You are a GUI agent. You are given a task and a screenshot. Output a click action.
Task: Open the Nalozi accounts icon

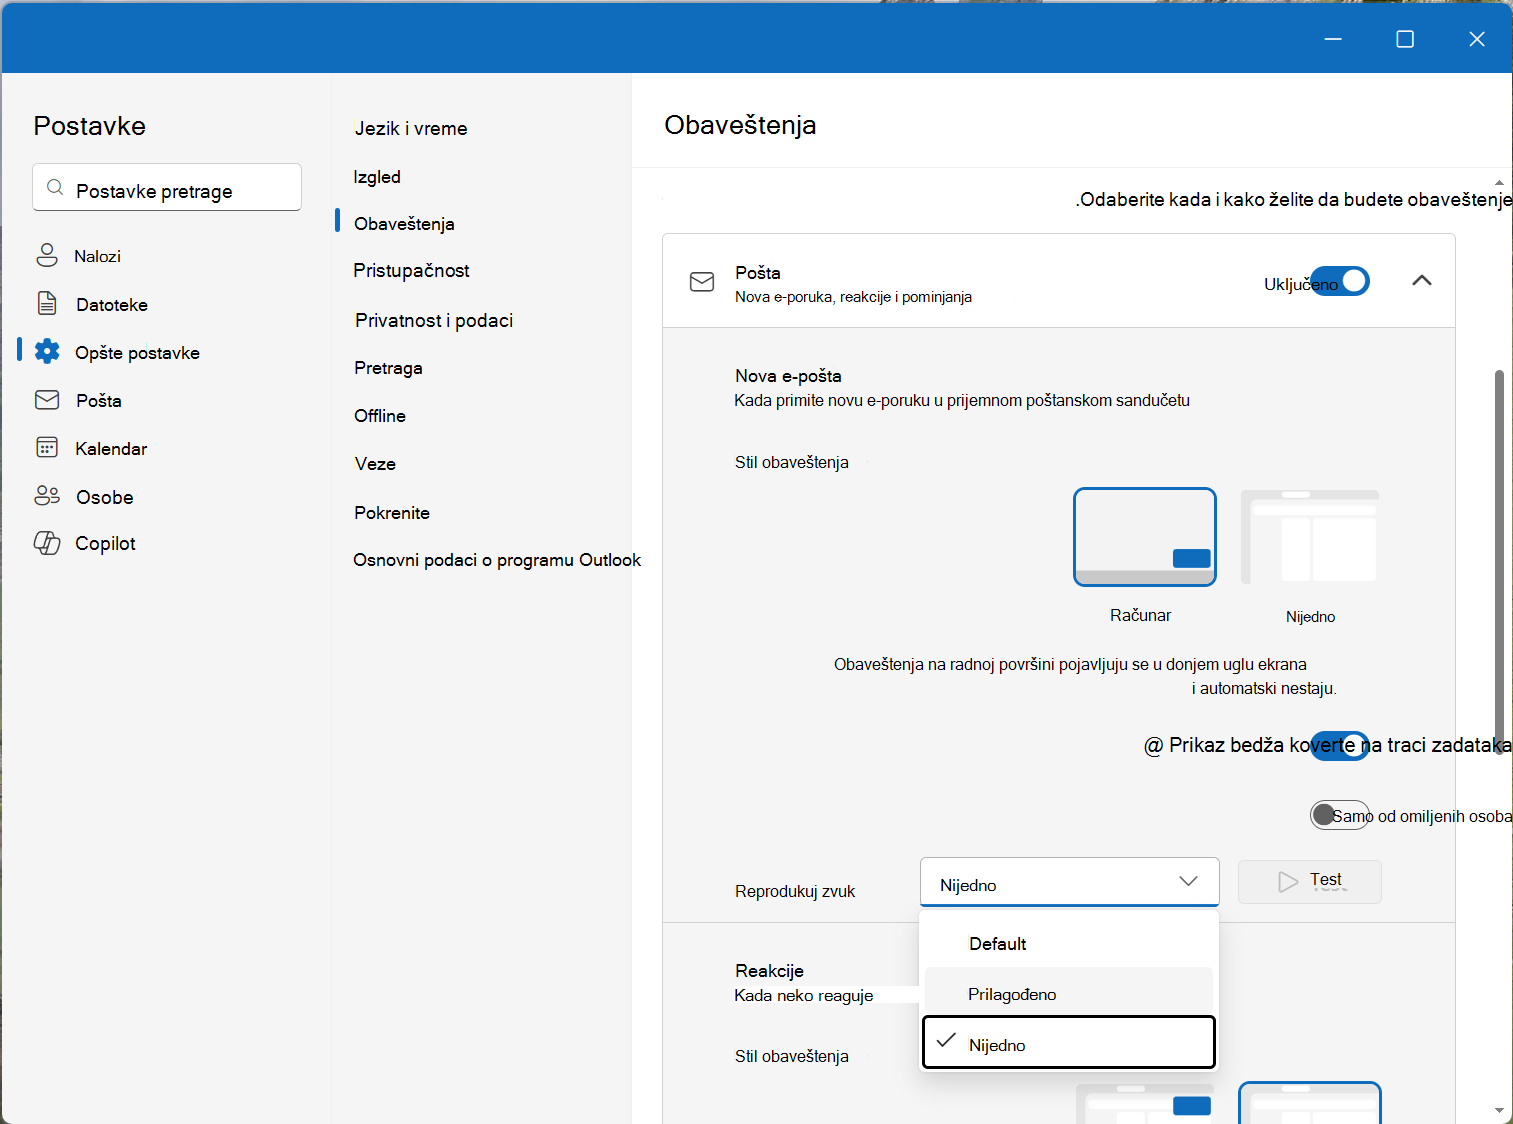[x=47, y=255]
